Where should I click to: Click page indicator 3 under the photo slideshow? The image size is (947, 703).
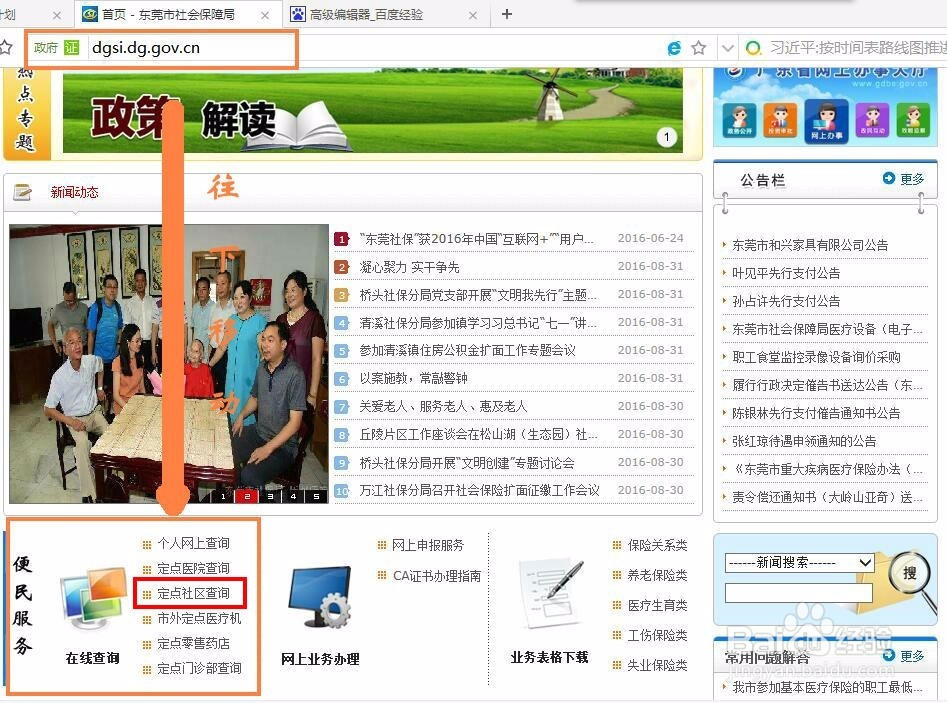click(x=269, y=496)
